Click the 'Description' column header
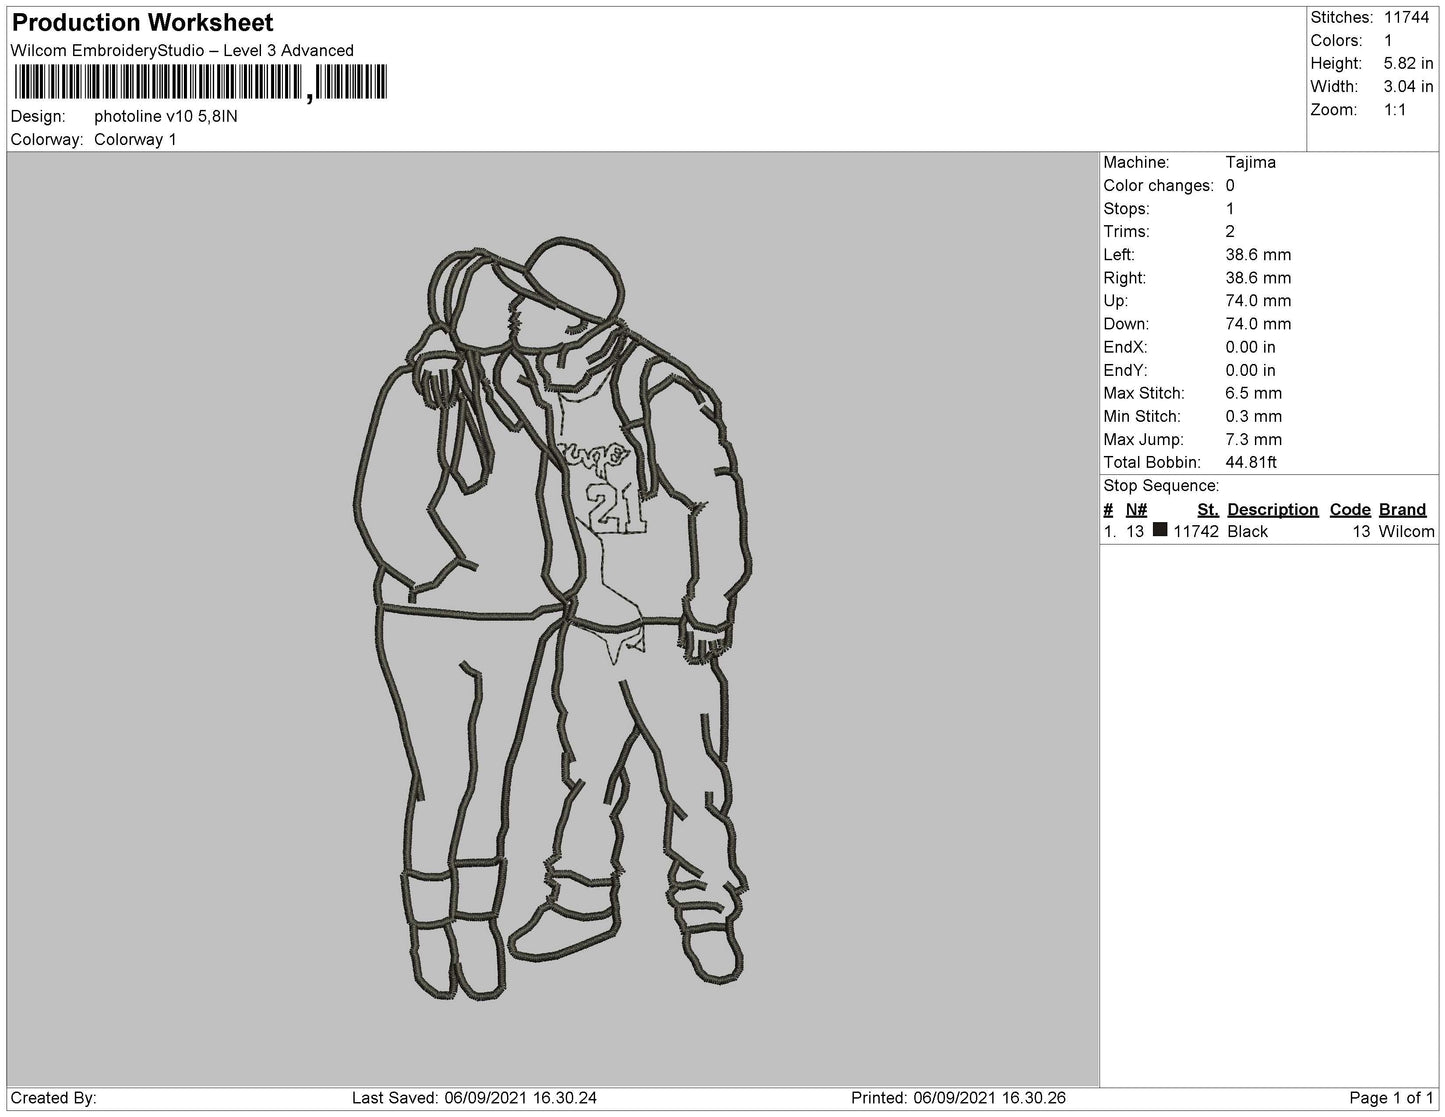 point(1272,509)
